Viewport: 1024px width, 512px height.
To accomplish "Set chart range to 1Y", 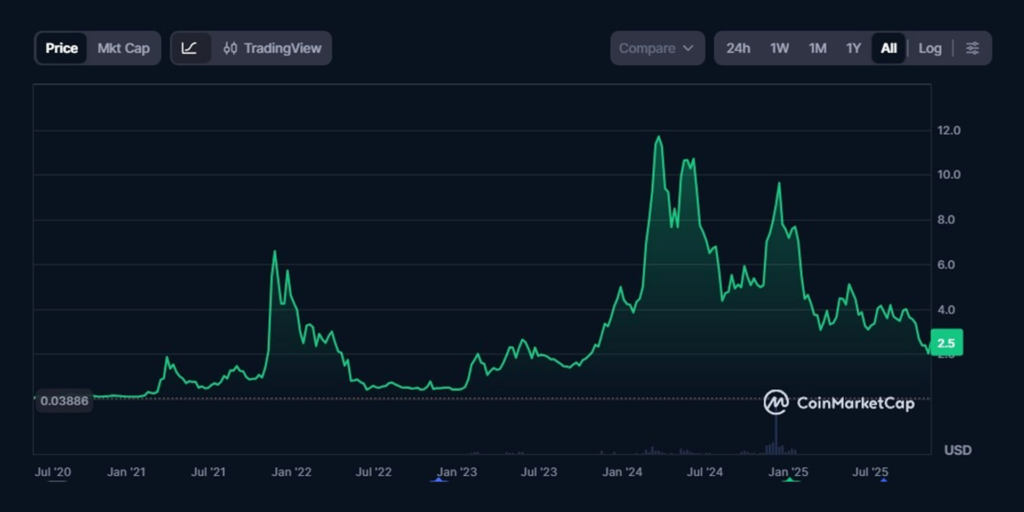I will [x=854, y=48].
